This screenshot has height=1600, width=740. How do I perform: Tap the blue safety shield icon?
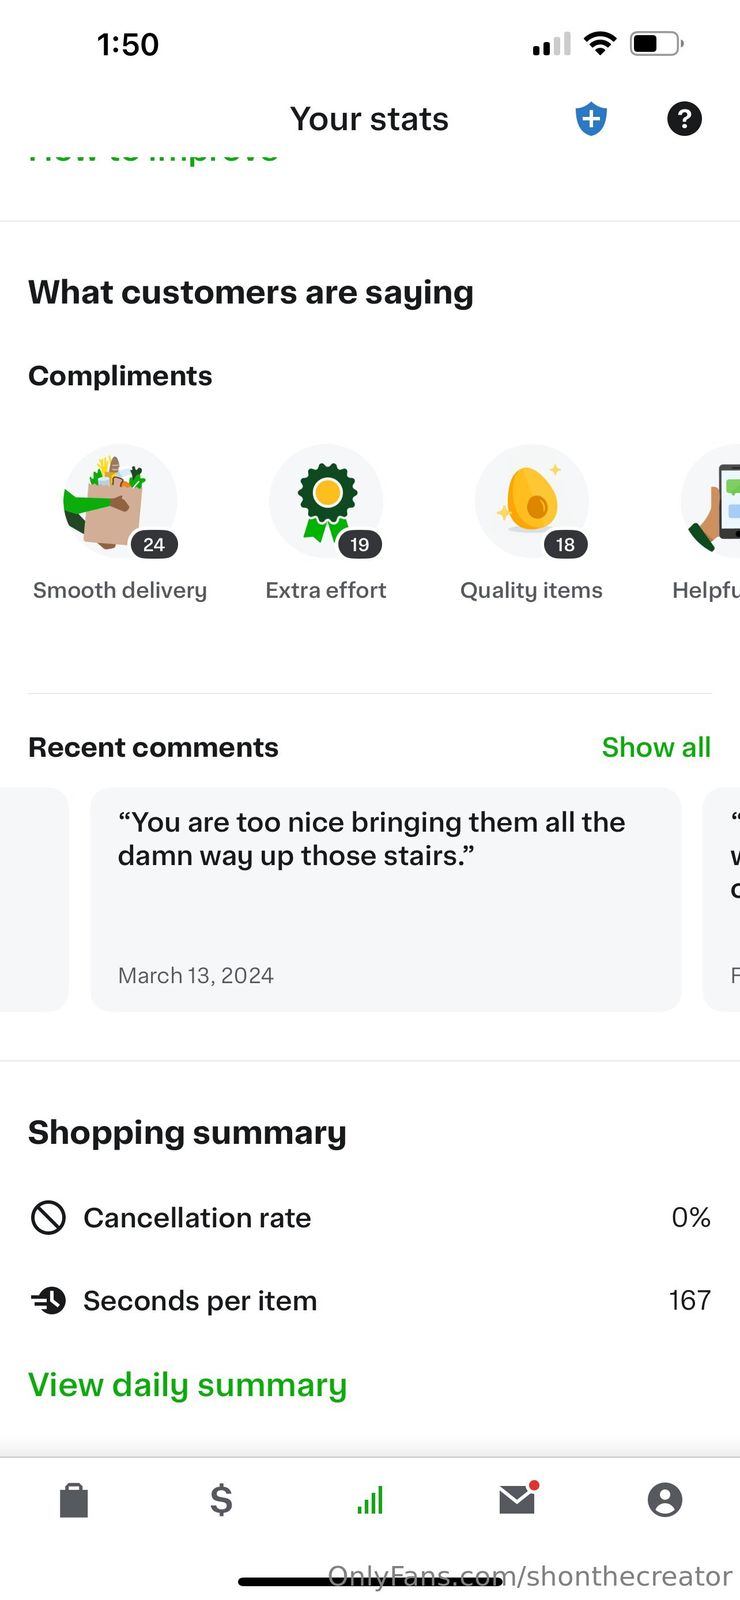tap(591, 119)
